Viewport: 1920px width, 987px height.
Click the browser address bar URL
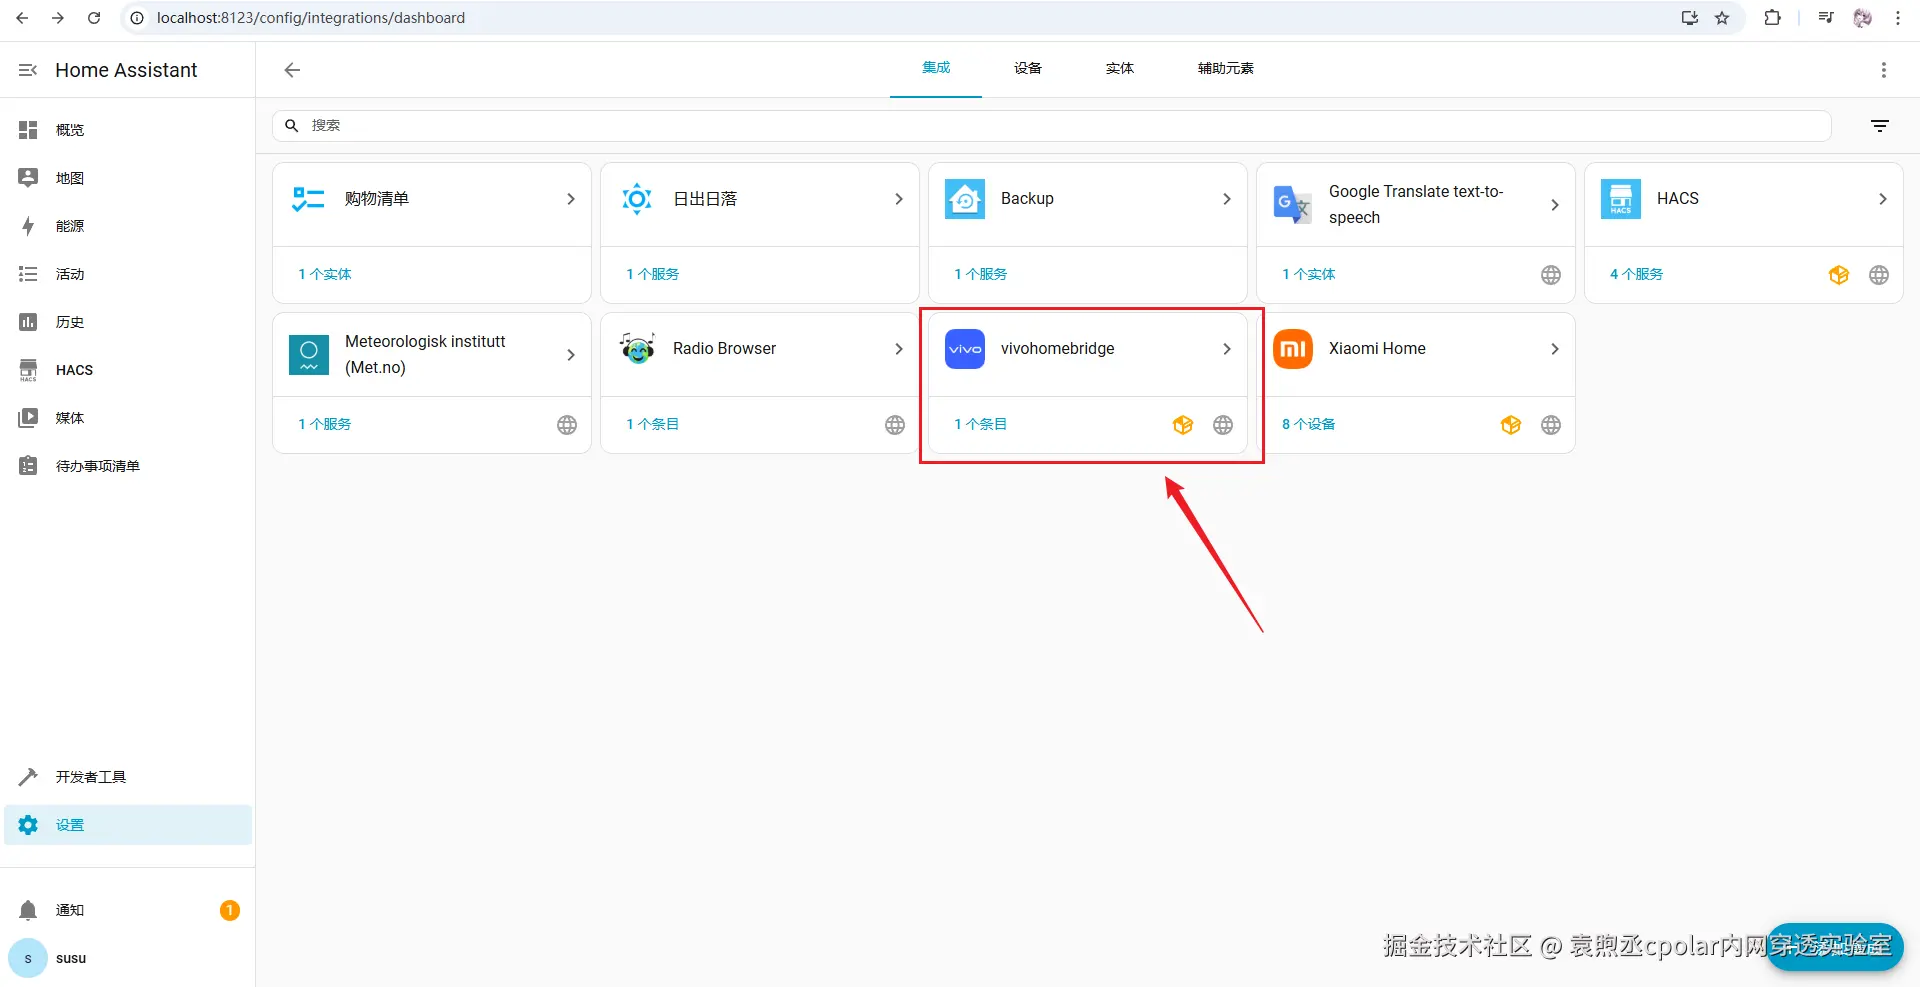[311, 18]
